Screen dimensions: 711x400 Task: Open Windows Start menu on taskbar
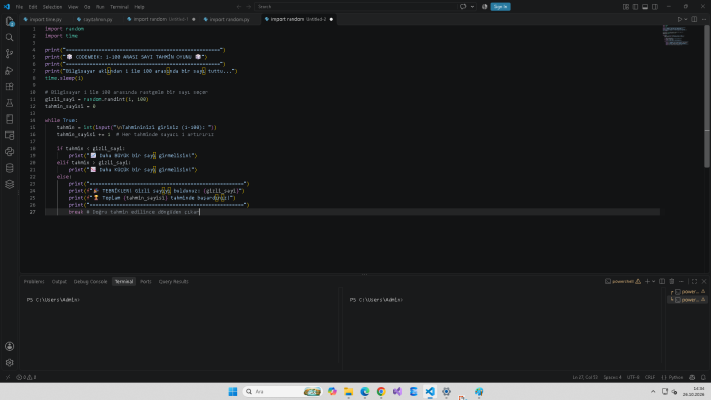[233, 391]
